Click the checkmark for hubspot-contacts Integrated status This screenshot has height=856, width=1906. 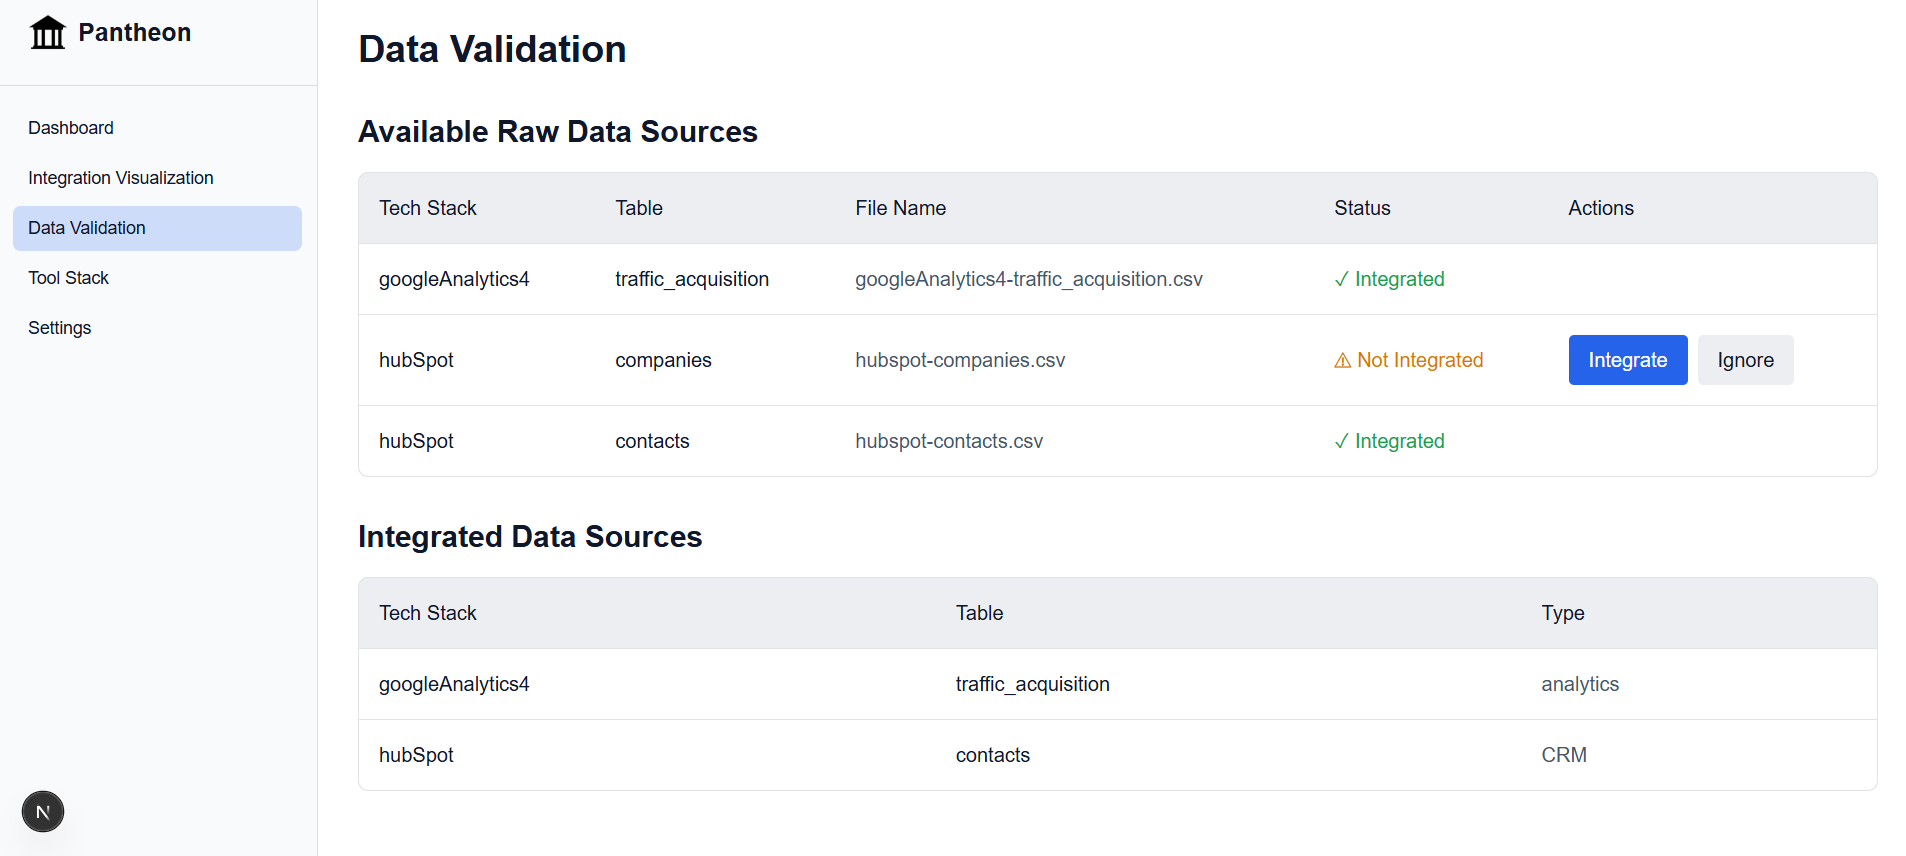click(1341, 442)
